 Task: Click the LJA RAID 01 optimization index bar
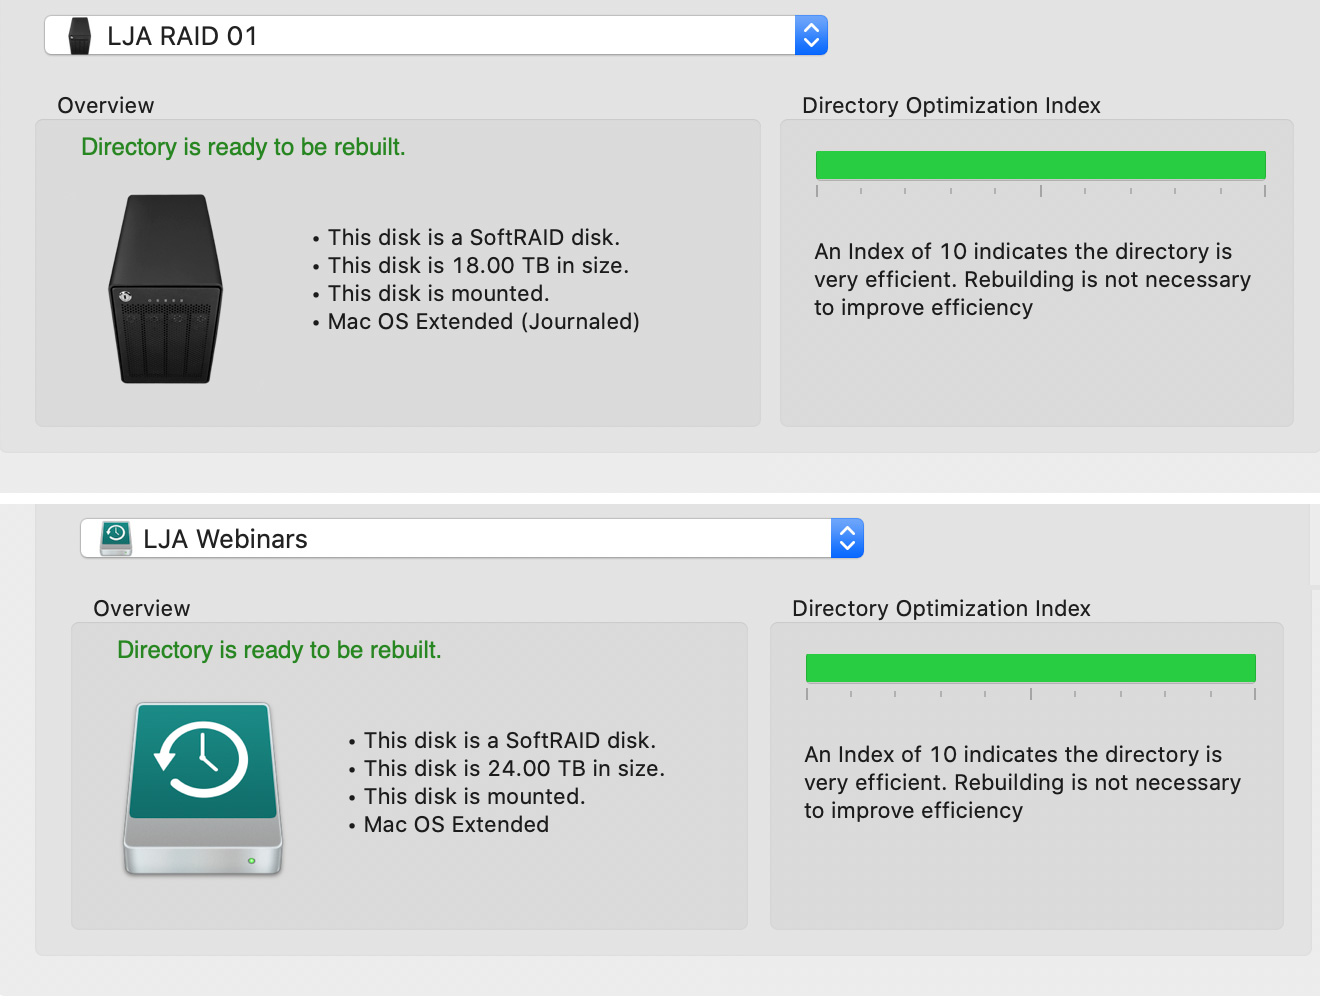[1041, 165]
